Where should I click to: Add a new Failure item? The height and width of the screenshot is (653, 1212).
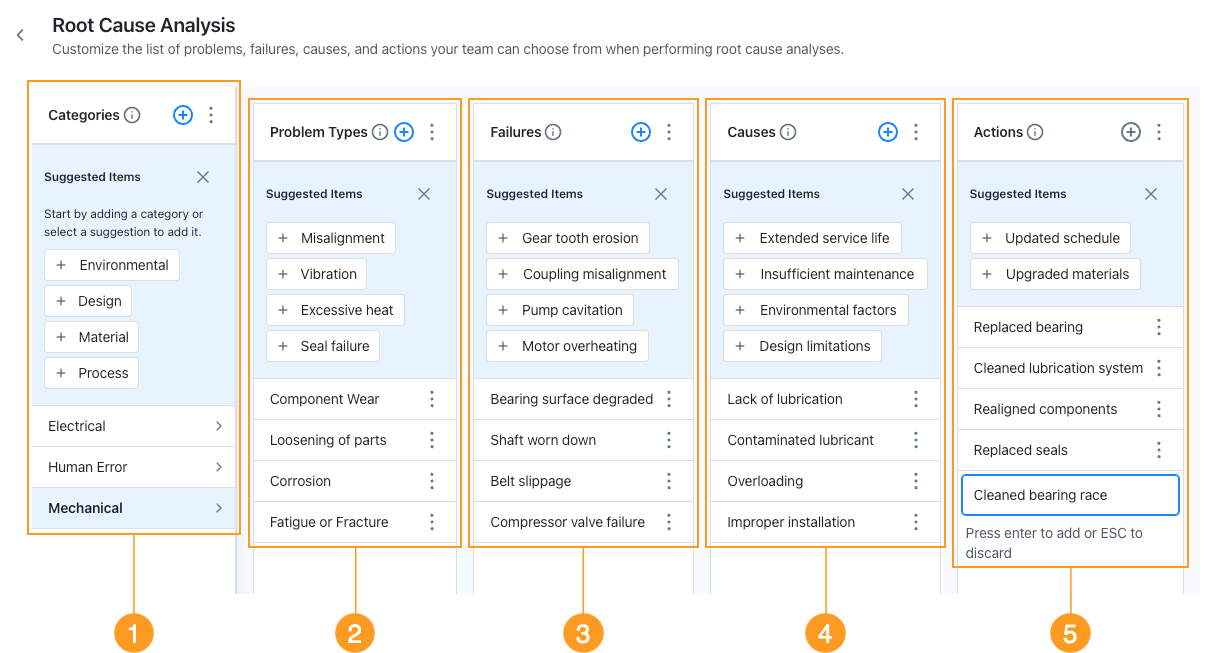click(x=640, y=131)
